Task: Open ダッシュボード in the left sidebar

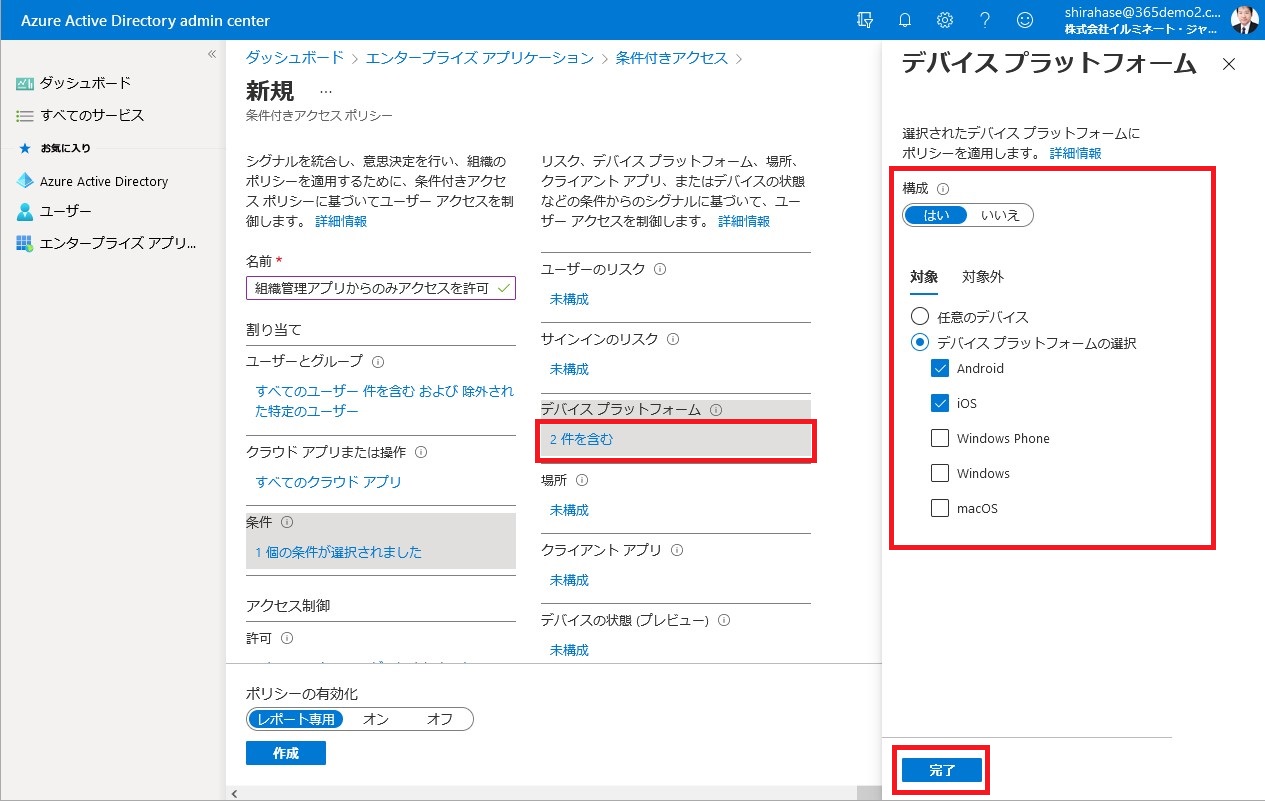Action: tap(85, 83)
